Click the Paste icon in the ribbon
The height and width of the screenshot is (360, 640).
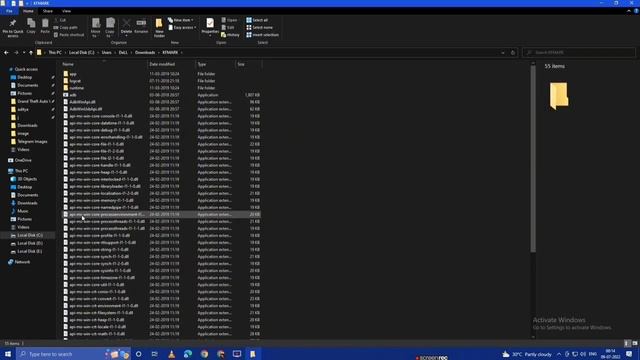coord(45,26)
